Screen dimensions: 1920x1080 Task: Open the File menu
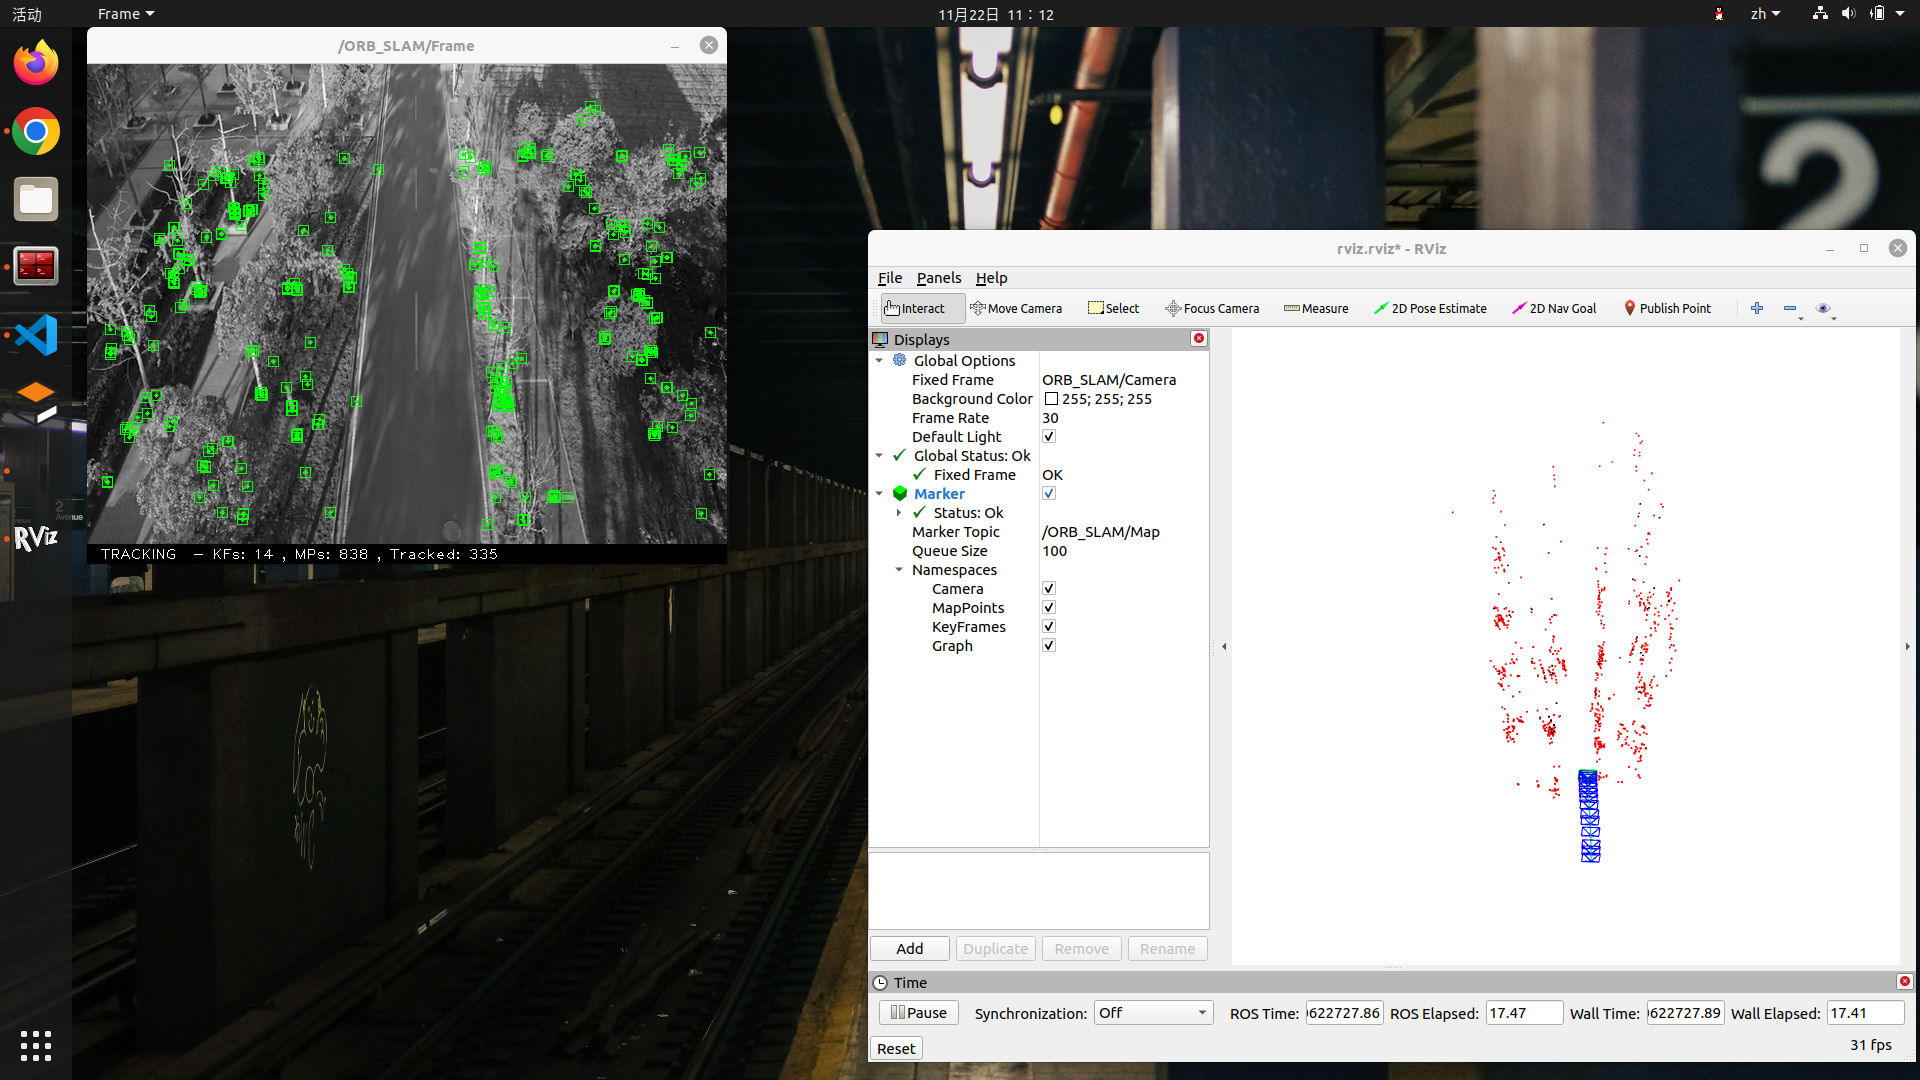click(889, 278)
